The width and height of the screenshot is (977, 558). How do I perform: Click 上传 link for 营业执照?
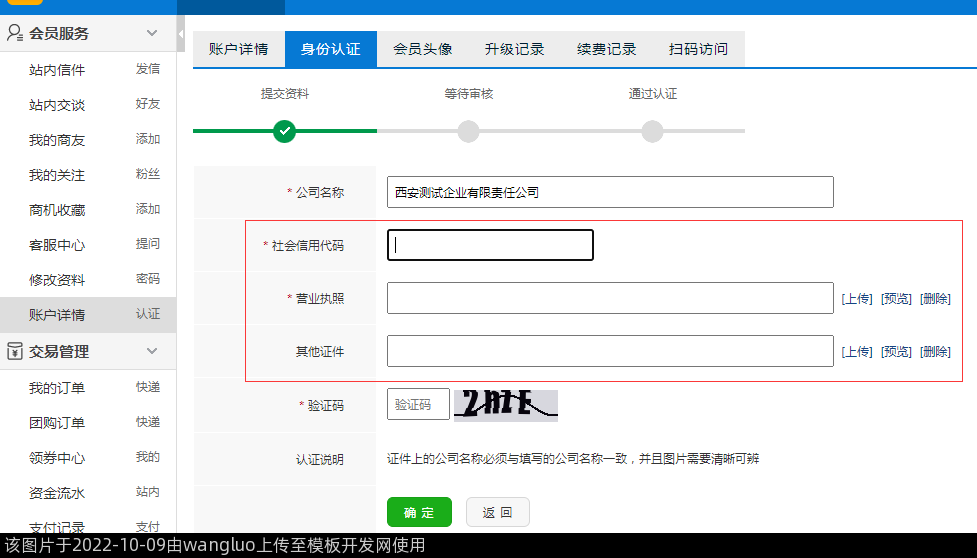(857, 298)
